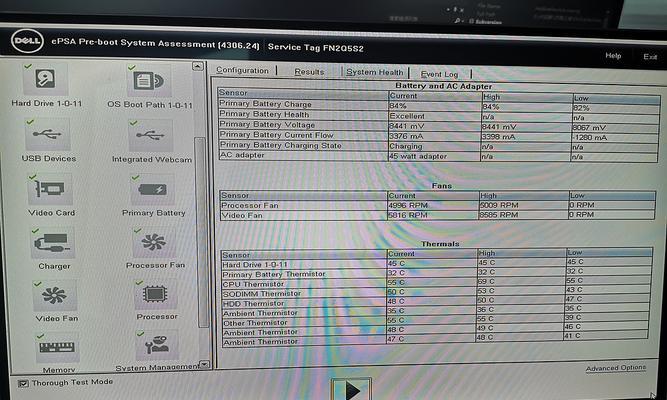
Task: Switch to the System Health tab
Action: [375, 72]
